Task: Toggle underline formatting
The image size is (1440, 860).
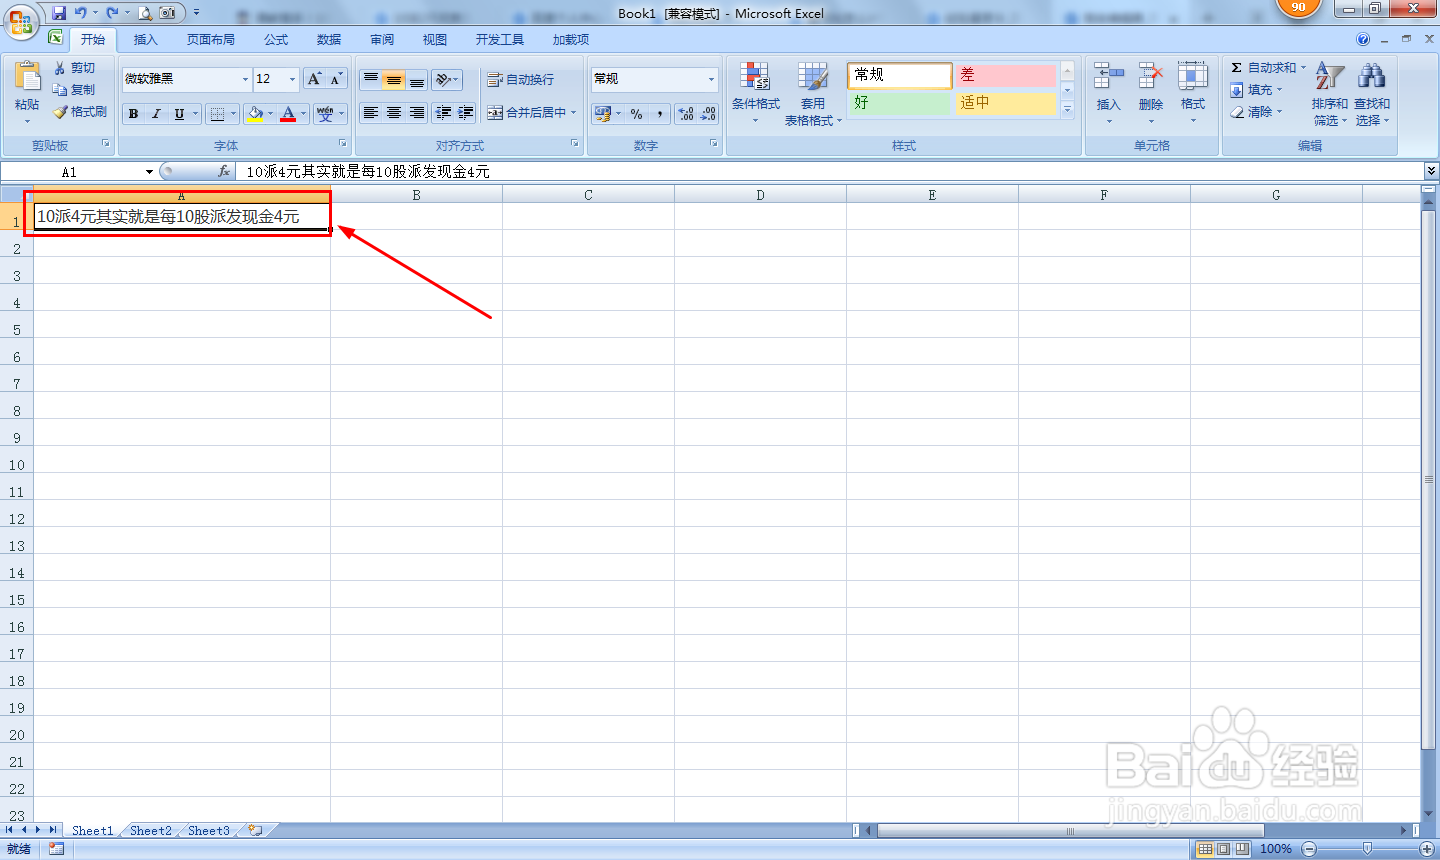Action: (179, 114)
